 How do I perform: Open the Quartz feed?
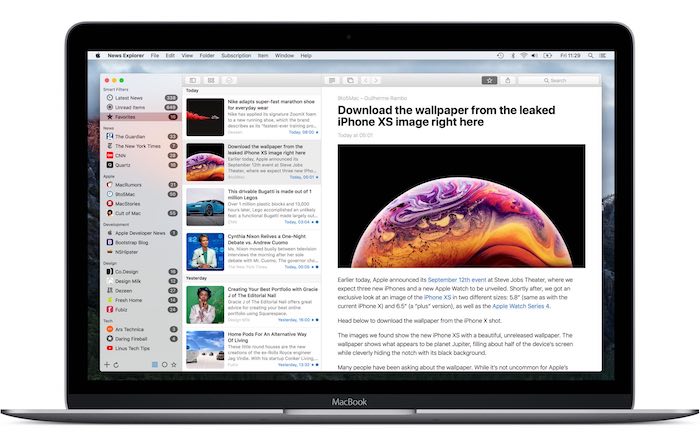[141, 165]
